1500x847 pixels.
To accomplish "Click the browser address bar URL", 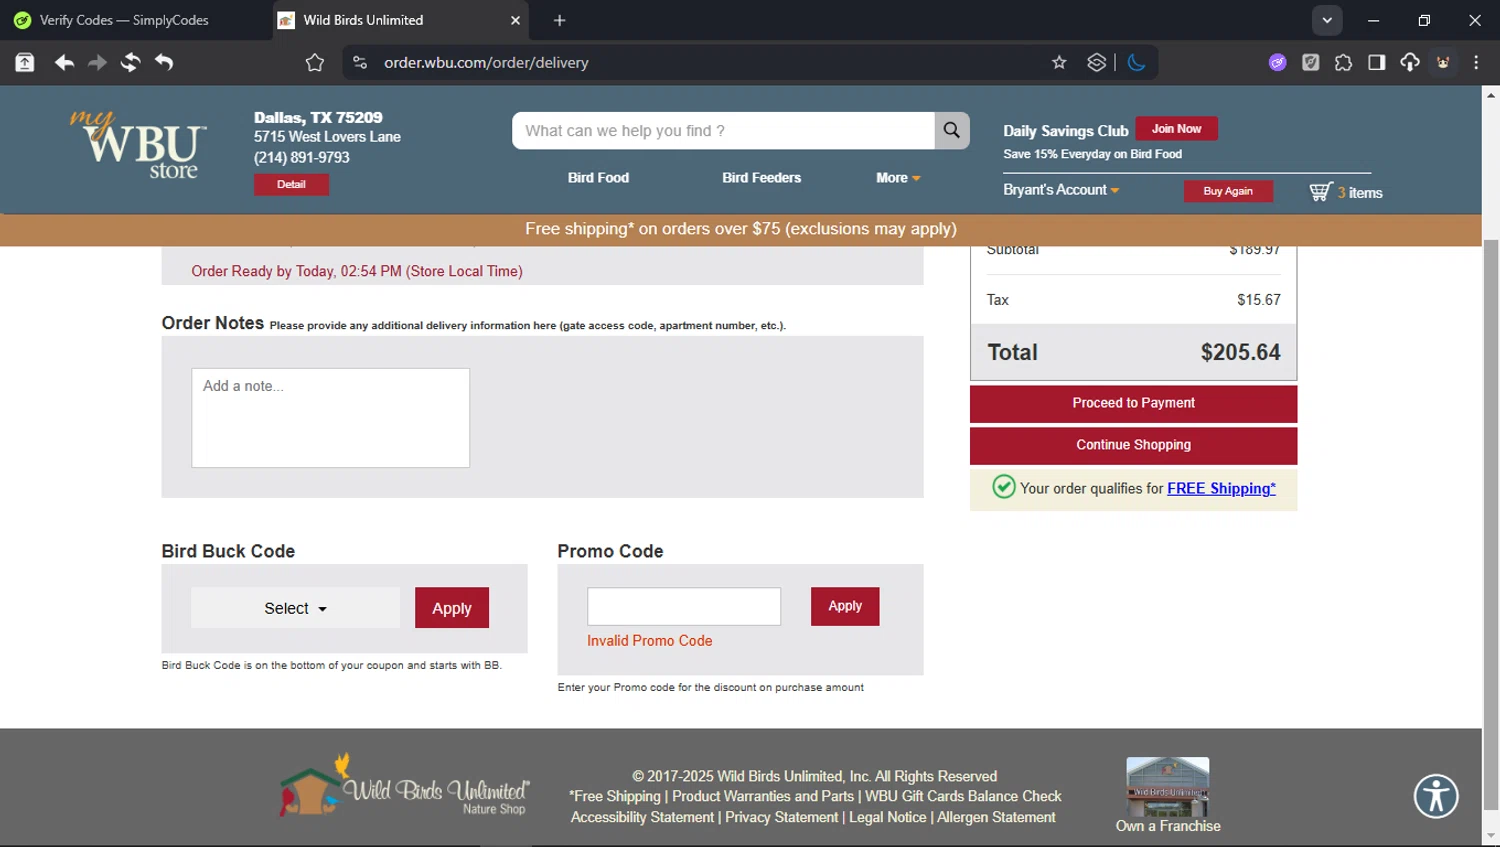I will coord(486,62).
